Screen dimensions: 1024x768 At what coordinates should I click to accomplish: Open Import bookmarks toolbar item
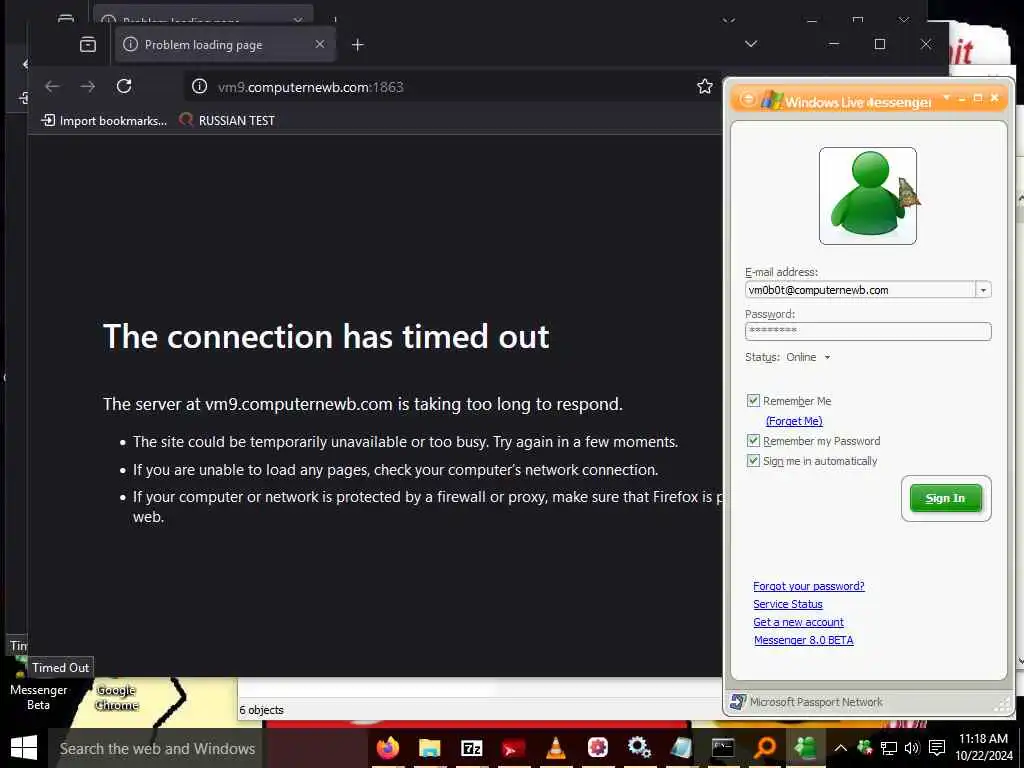pyautogui.click(x=104, y=120)
